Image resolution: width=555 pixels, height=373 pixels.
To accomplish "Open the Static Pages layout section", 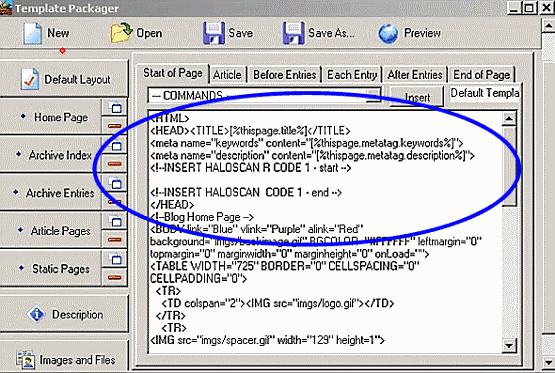I will coord(51,269).
